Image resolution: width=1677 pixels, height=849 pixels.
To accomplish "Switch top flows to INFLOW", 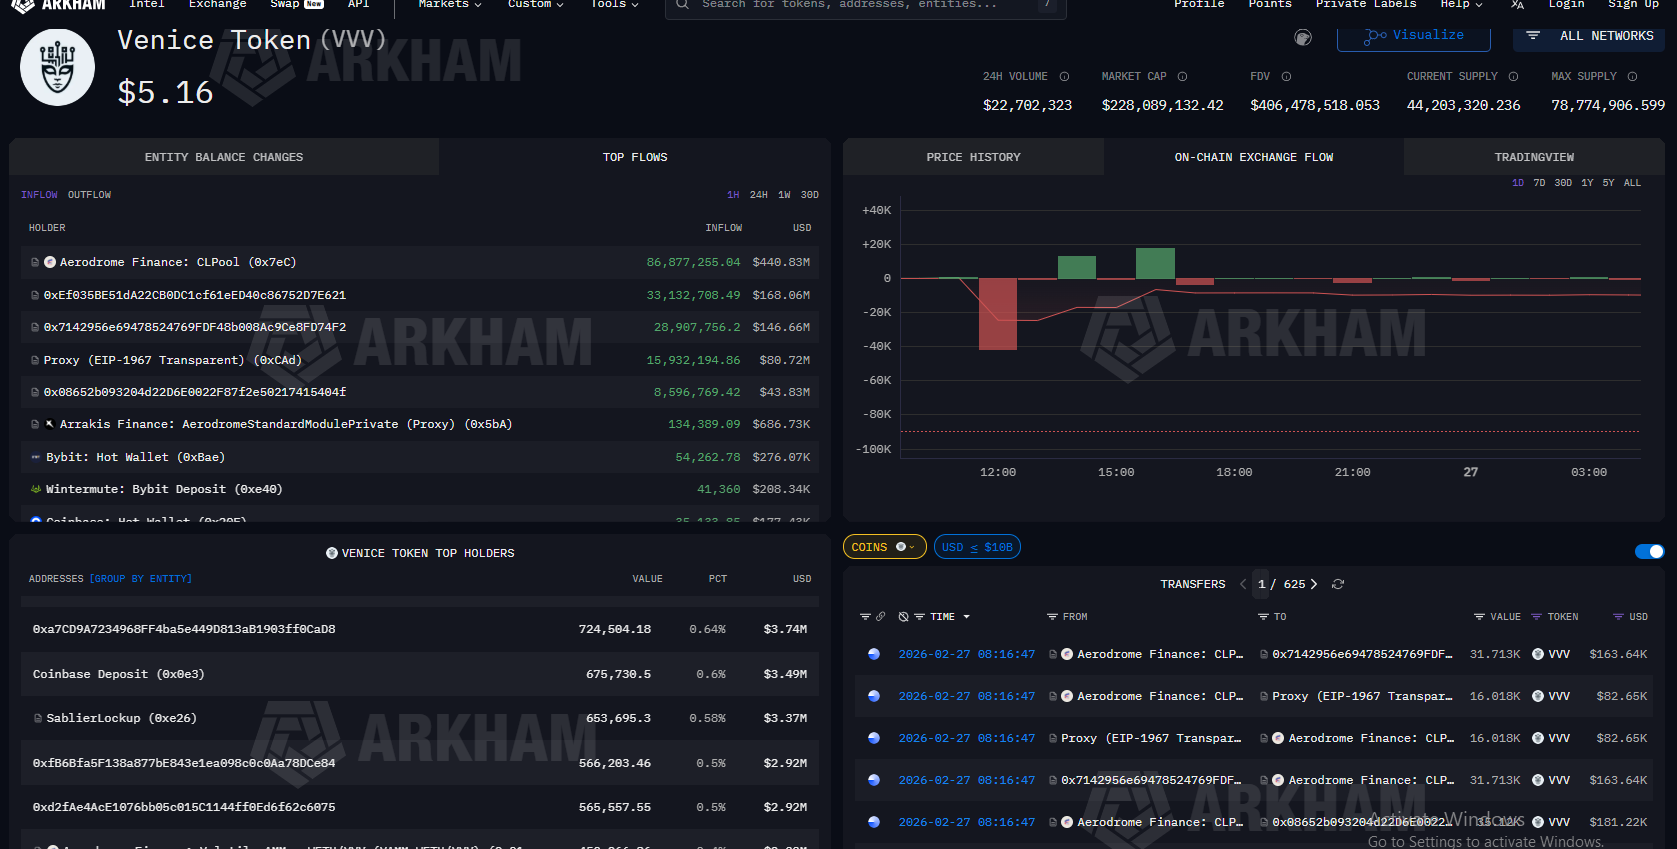I will click(39, 195).
